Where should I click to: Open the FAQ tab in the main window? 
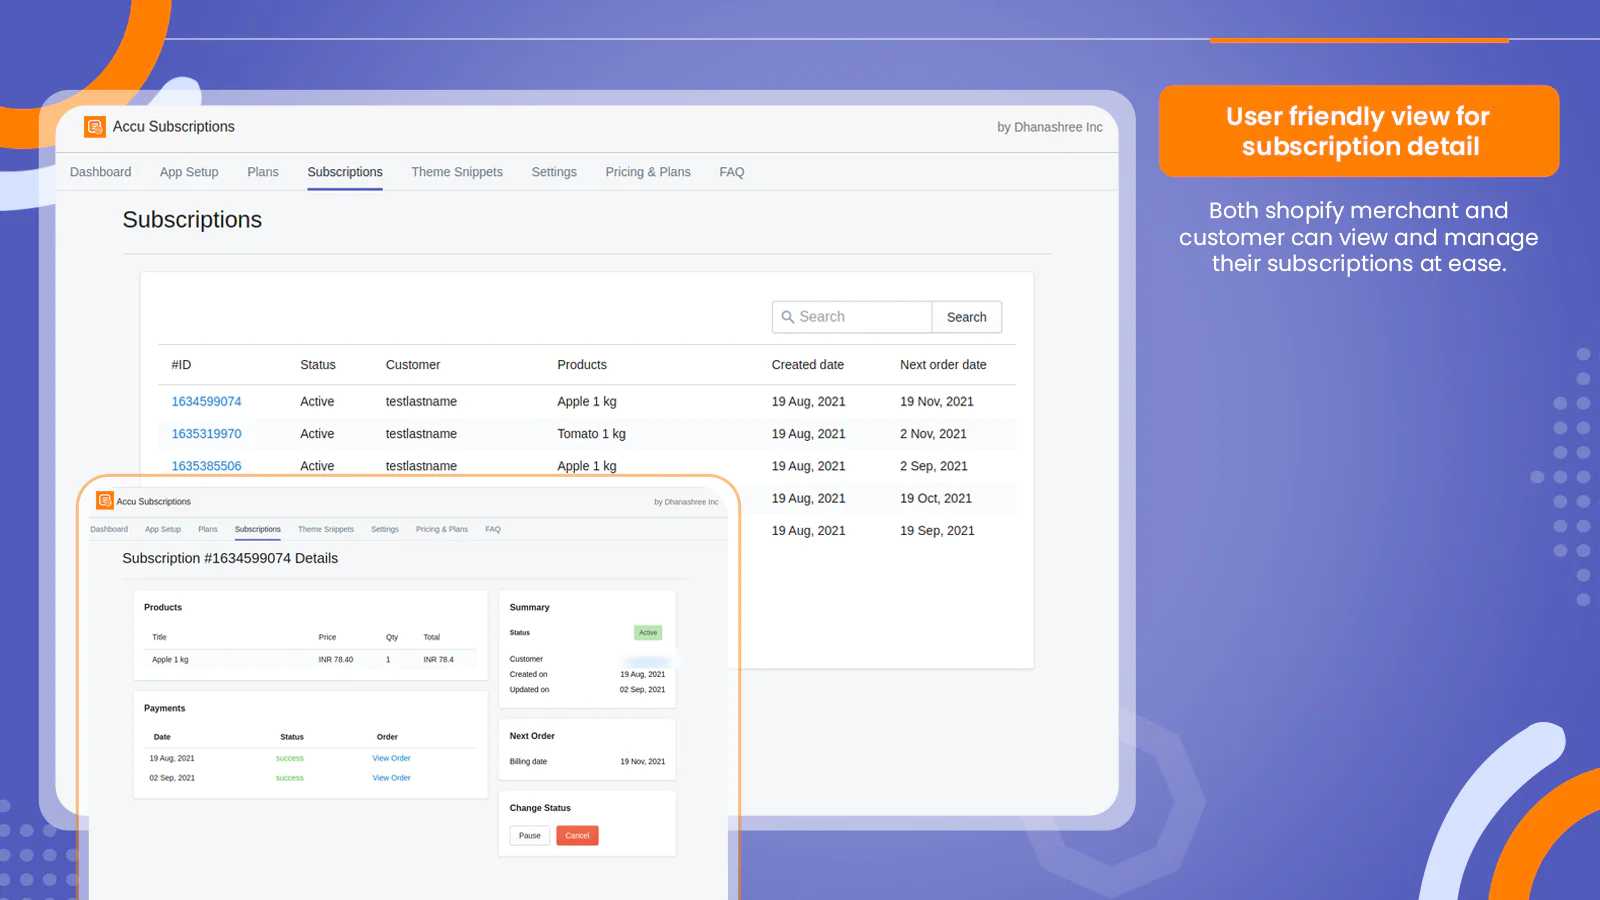coord(732,172)
